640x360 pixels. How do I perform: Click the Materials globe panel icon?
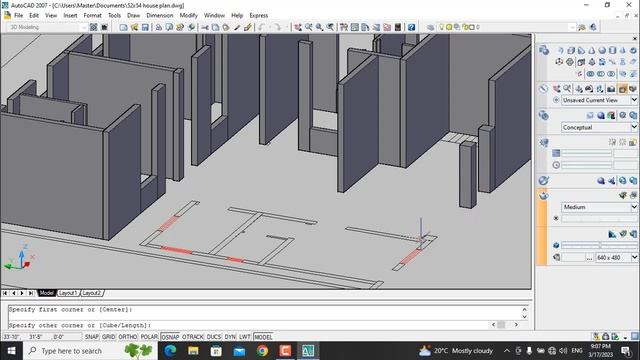tap(543, 180)
